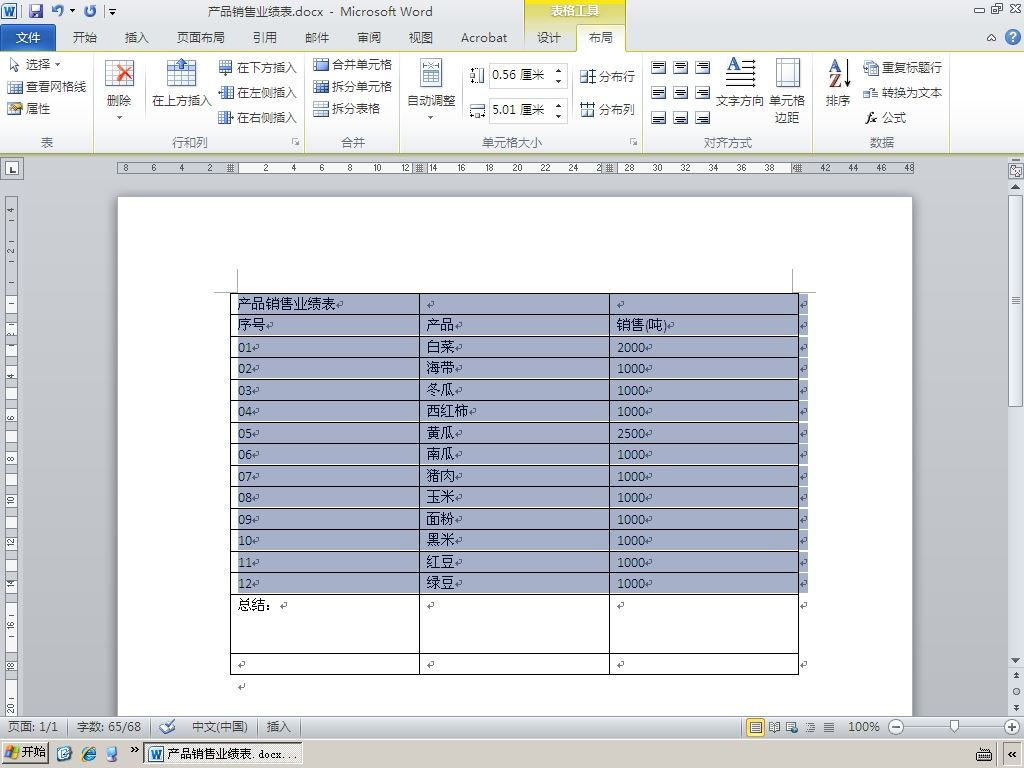Click the Redo icon in title bar

click(x=90, y=11)
